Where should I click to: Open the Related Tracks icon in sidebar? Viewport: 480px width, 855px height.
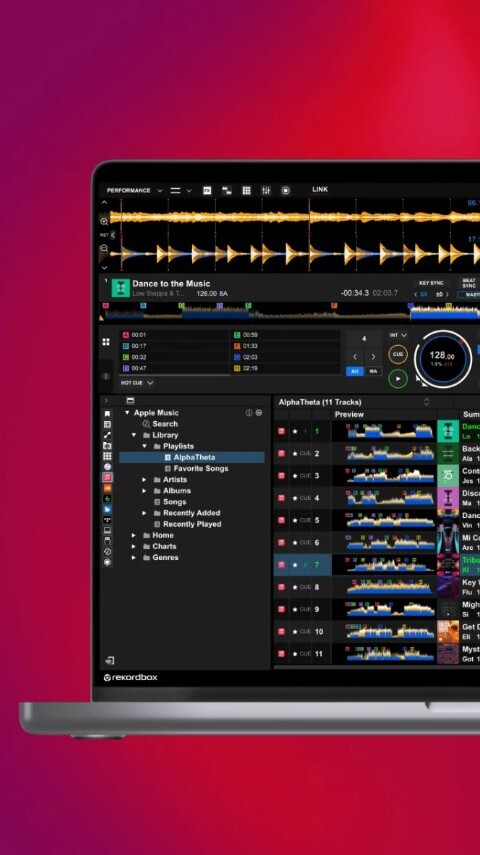107,435
